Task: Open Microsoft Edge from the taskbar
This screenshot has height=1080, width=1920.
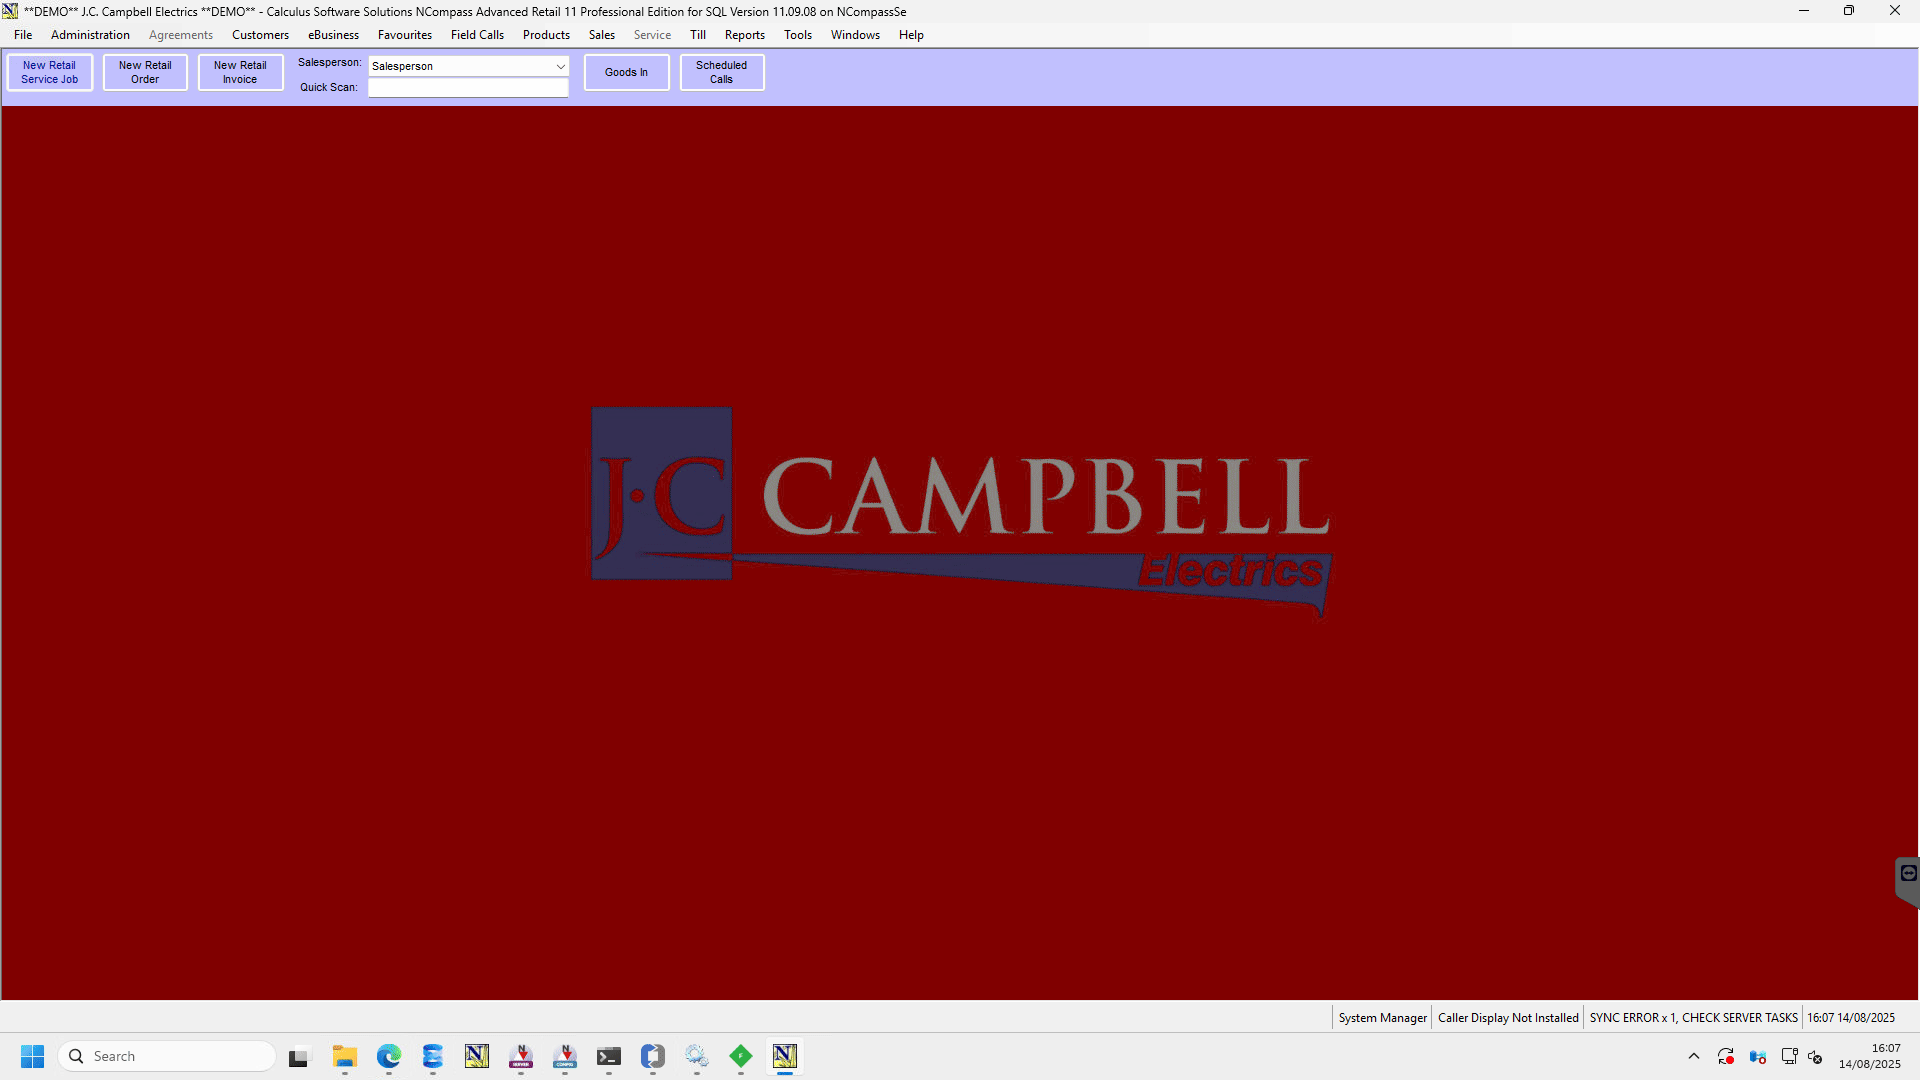Action: (389, 1055)
